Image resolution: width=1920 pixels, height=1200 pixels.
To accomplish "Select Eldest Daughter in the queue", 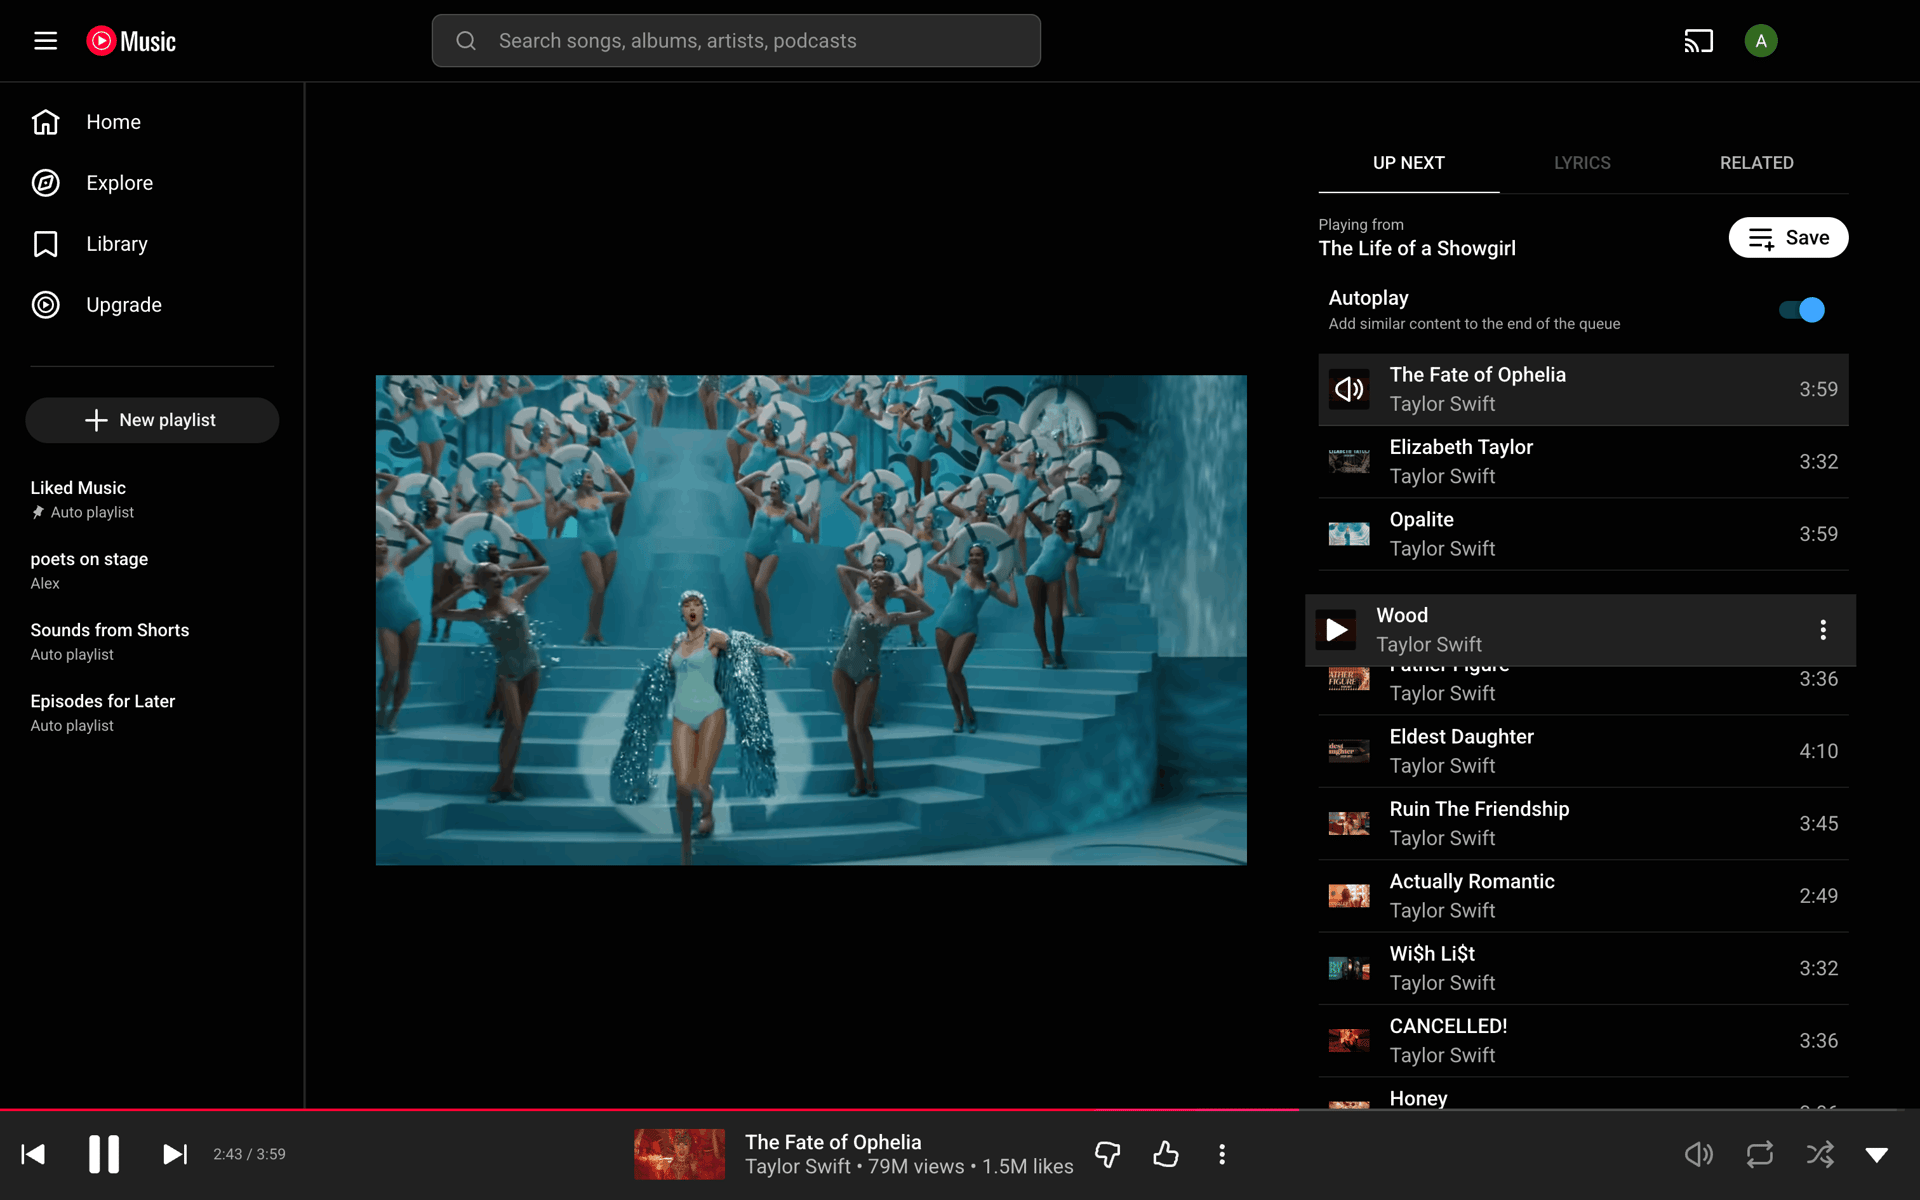I will click(1583, 751).
